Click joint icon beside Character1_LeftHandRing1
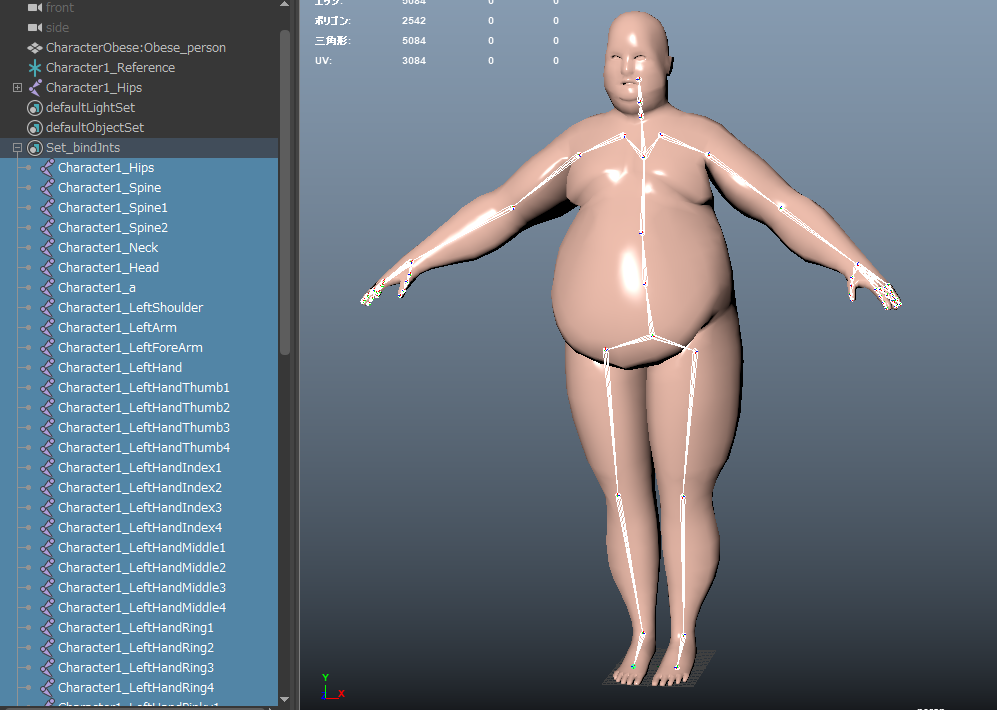Screen dimensions: 997x710 47,628
